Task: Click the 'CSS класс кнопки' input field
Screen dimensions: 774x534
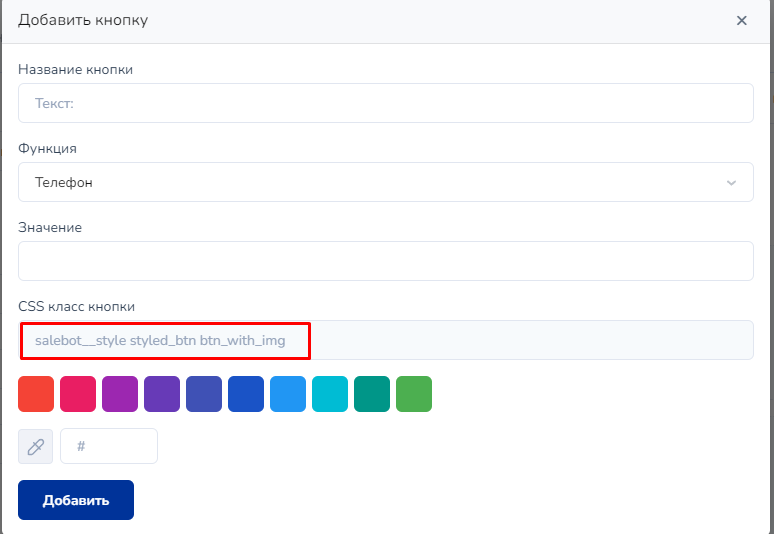Action: click(385, 340)
